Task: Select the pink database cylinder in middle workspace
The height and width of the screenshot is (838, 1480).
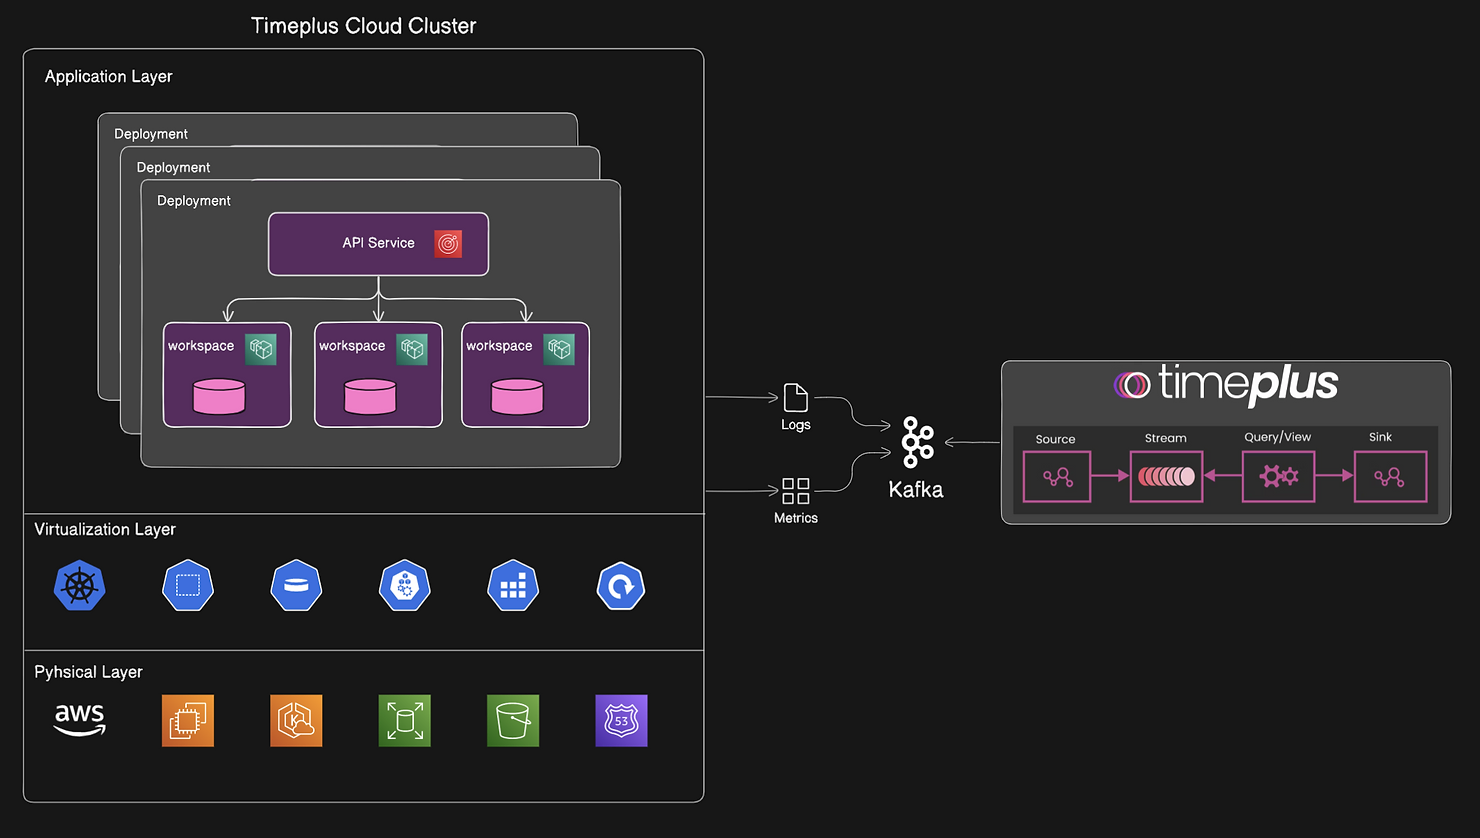Action: click(370, 397)
